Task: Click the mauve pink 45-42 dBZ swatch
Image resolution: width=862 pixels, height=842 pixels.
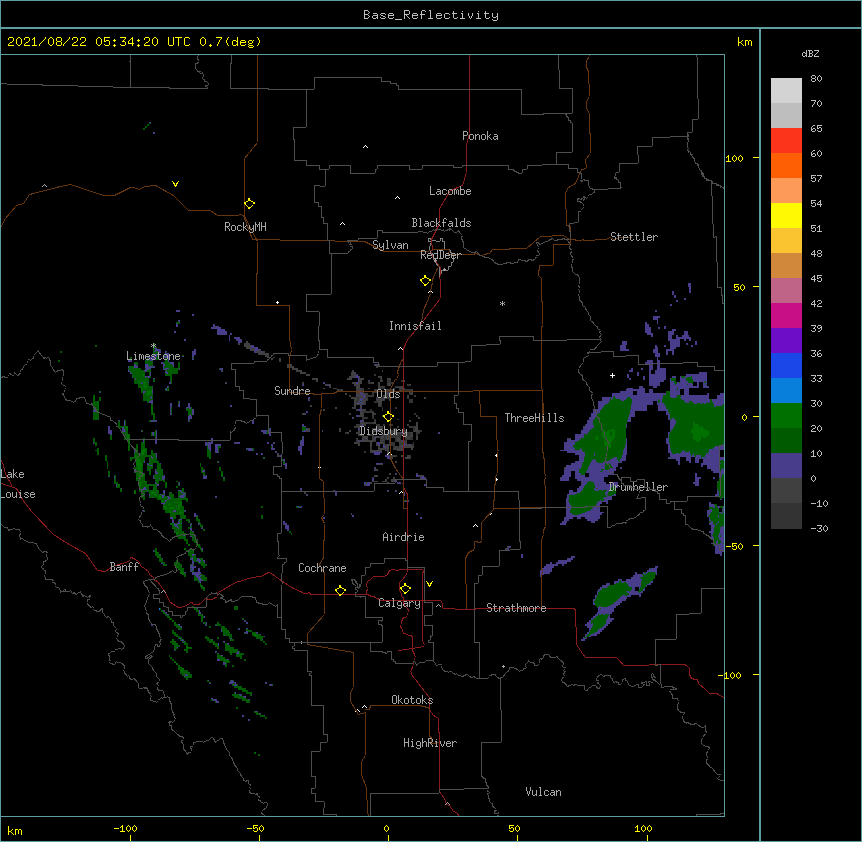Action: (786, 290)
